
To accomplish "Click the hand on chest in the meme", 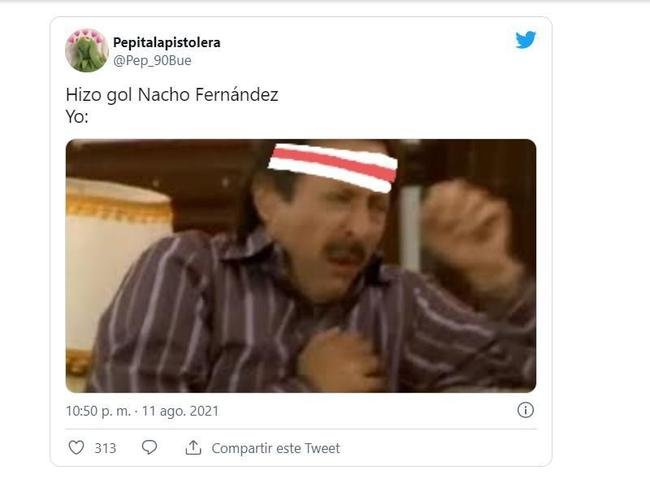I will [338, 360].
